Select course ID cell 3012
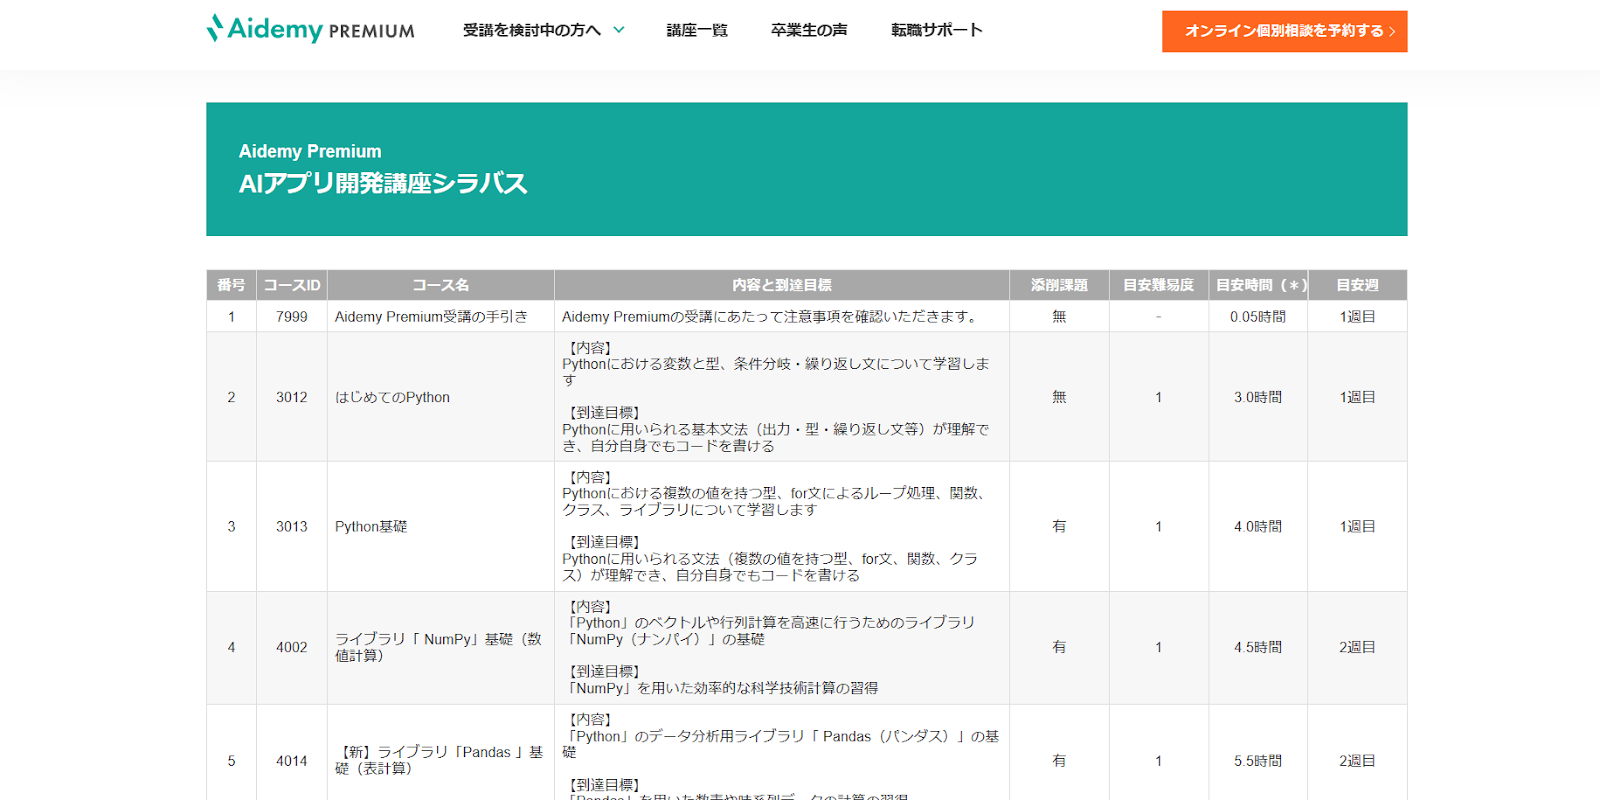Image resolution: width=1600 pixels, height=800 pixels. [x=292, y=397]
